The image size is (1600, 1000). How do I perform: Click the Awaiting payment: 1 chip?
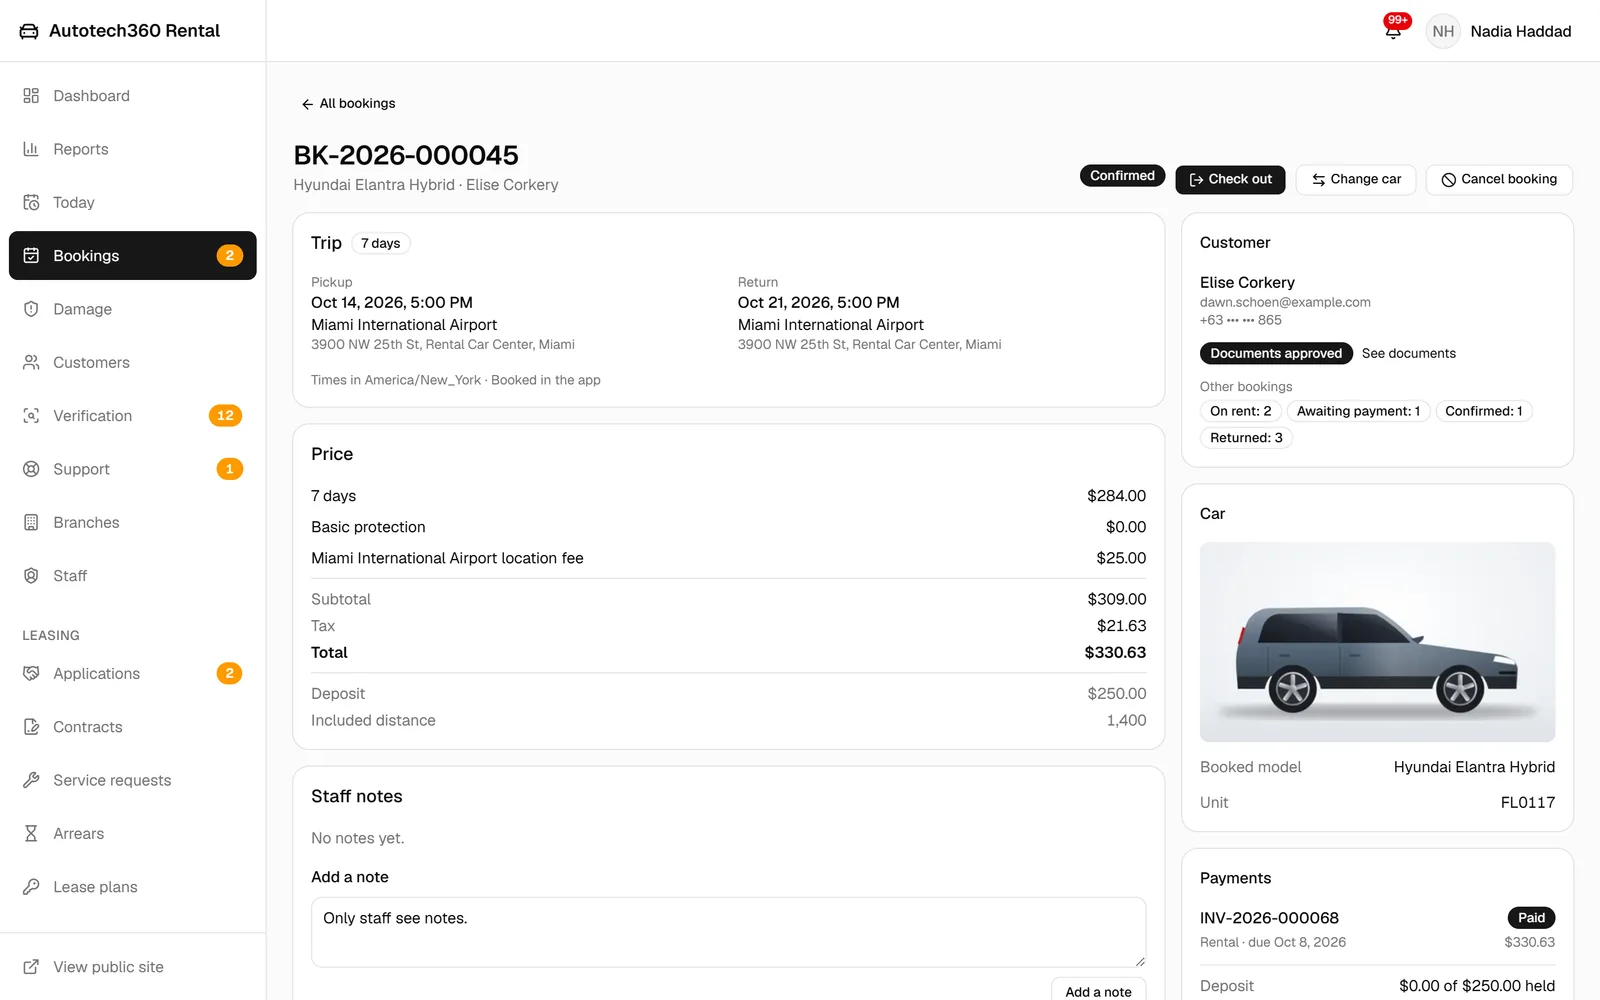[1358, 411]
